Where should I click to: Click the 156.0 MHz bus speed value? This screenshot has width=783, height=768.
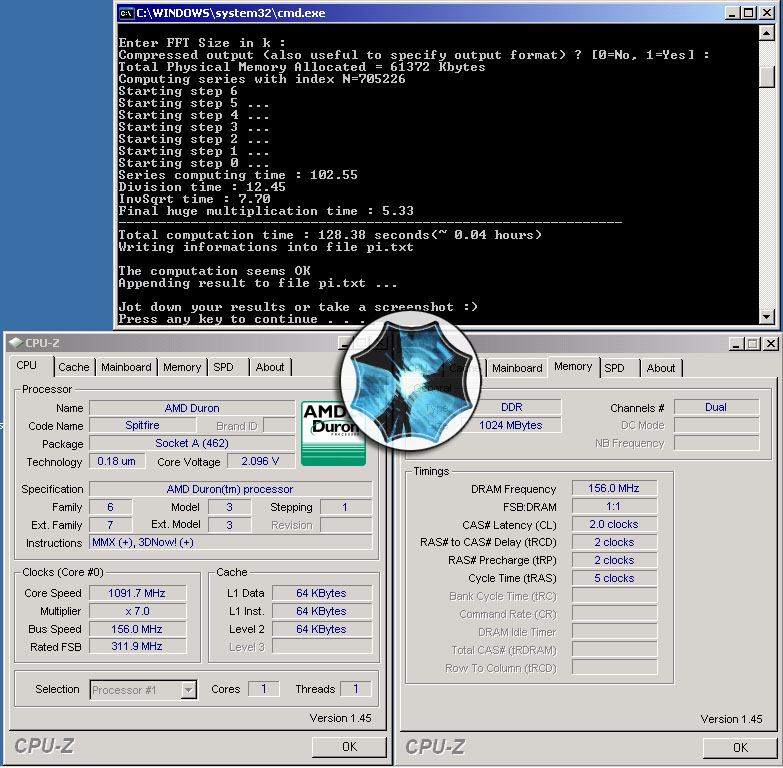pos(137,629)
